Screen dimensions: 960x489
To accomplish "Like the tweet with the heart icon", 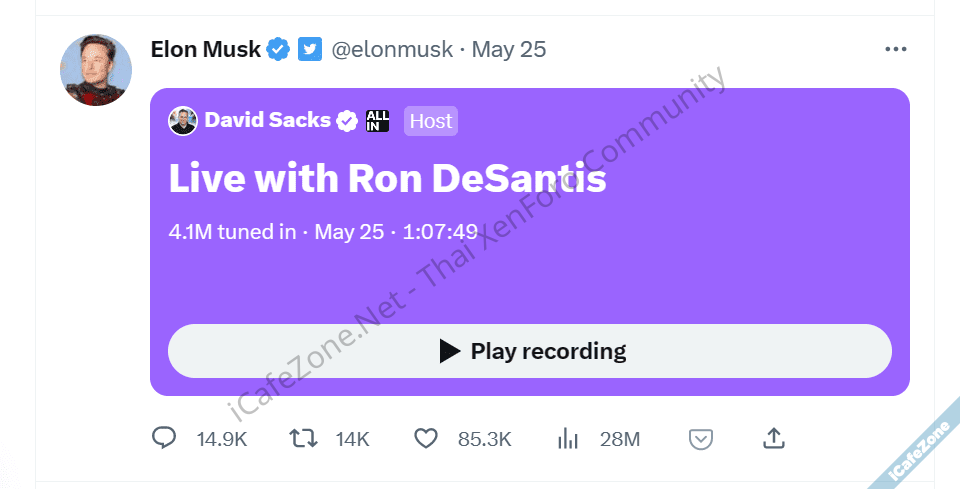I will click(427, 438).
